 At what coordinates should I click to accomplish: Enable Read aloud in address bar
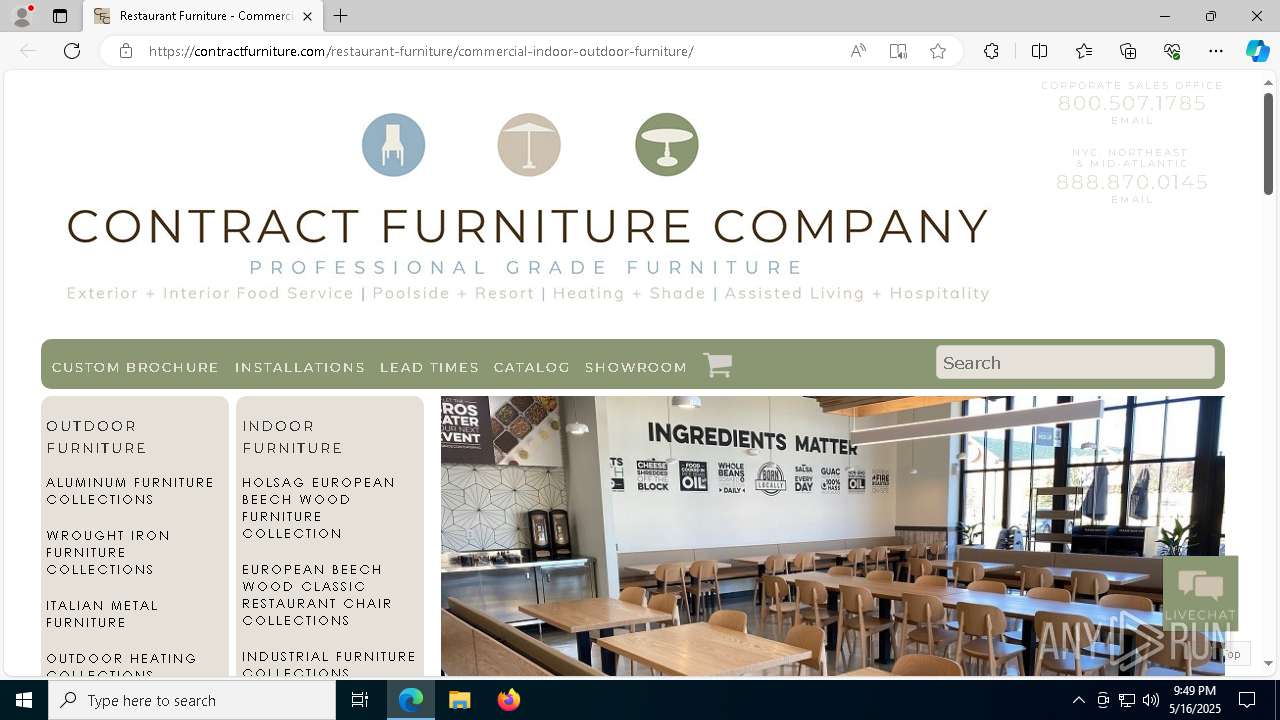[x=858, y=51]
